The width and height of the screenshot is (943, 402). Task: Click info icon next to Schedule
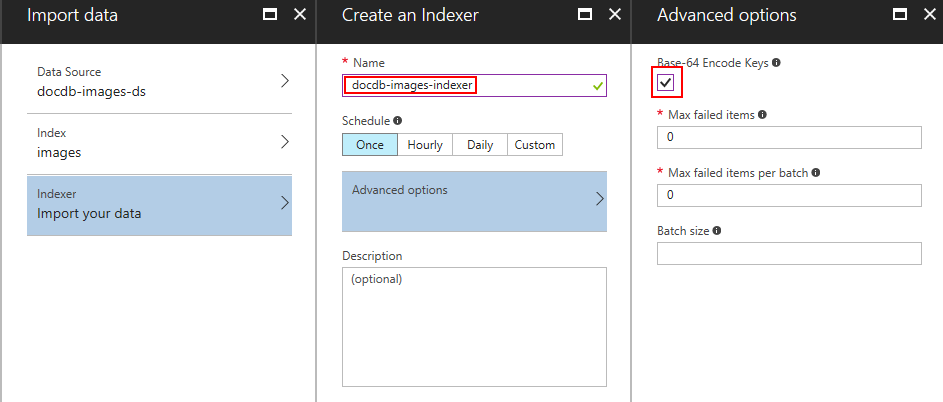coord(398,120)
